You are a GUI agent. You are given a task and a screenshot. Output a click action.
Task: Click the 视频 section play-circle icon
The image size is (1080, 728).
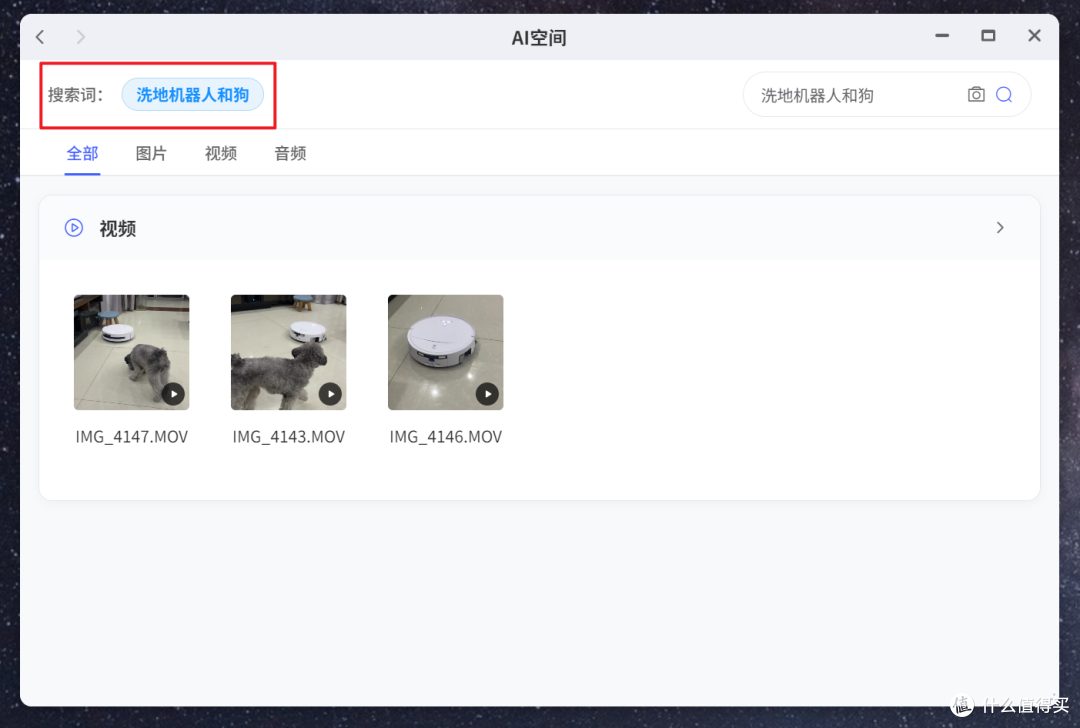click(74, 227)
